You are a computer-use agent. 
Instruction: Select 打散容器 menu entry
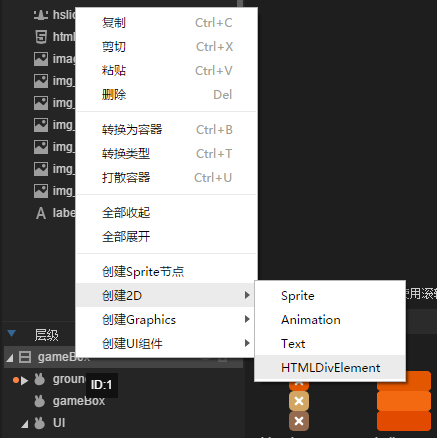[167, 178]
